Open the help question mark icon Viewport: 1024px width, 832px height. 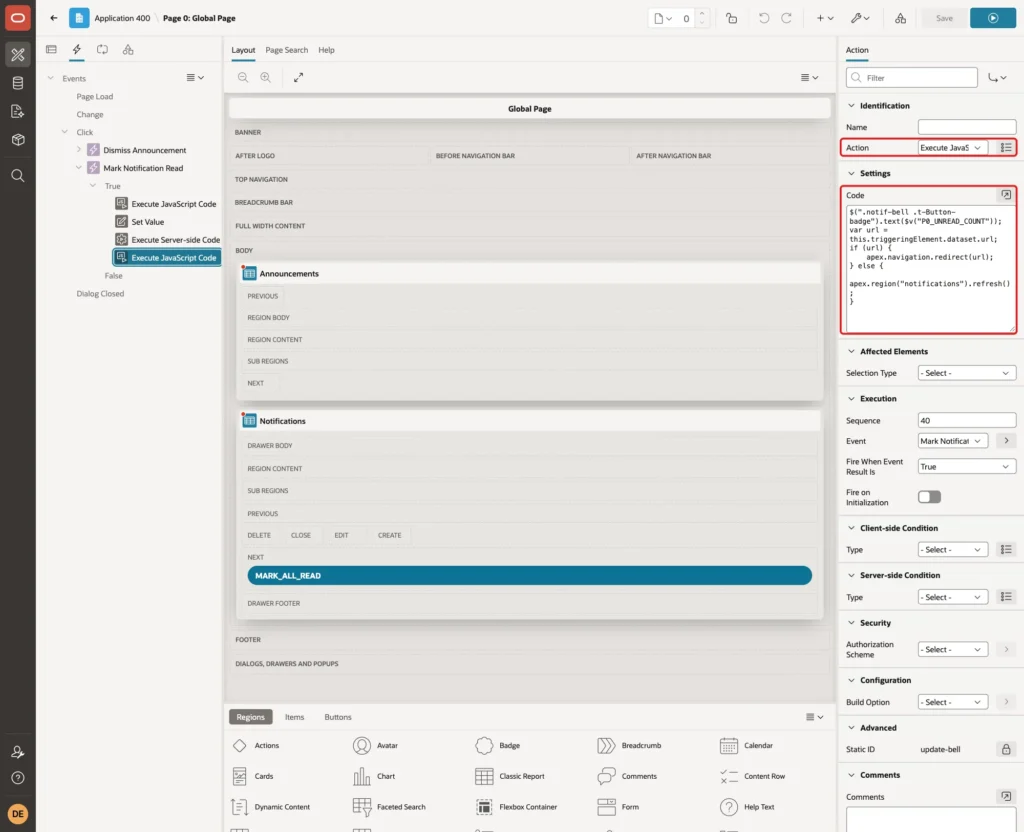tap(18, 778)
